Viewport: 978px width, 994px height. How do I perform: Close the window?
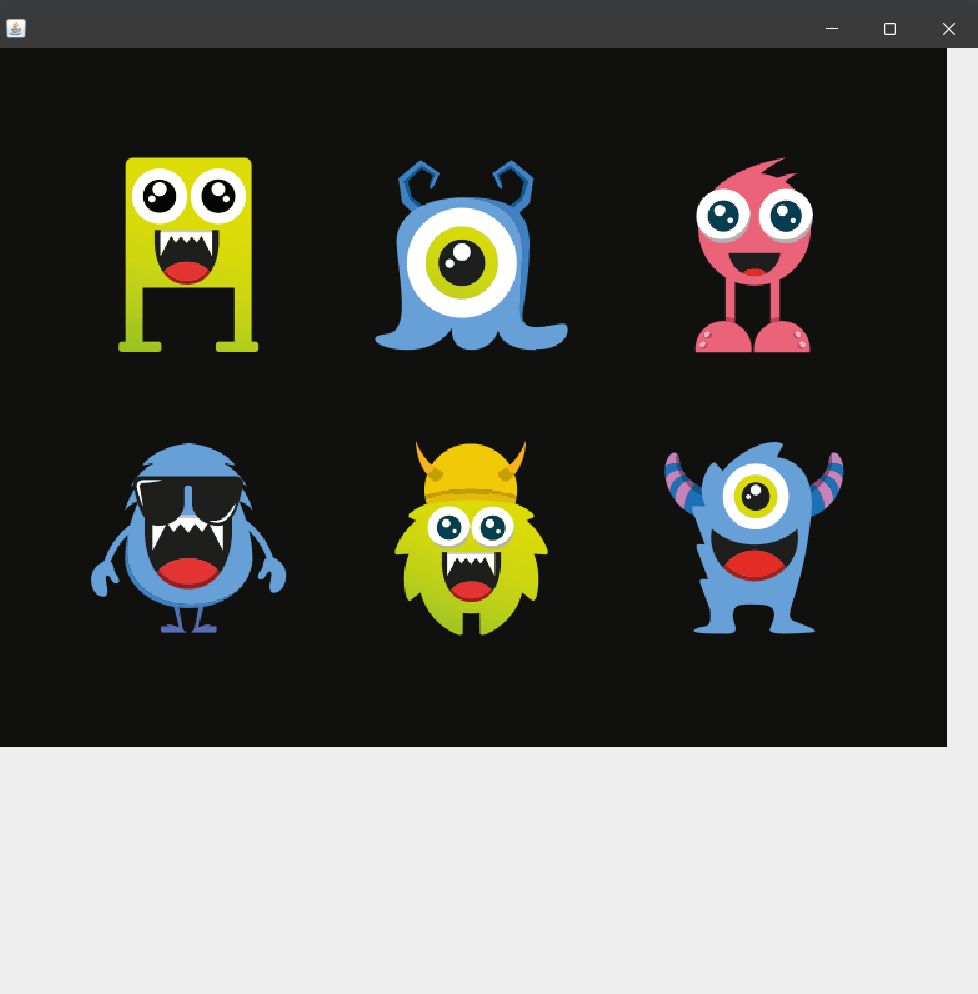pyautogui.click(x=948, y=29)
